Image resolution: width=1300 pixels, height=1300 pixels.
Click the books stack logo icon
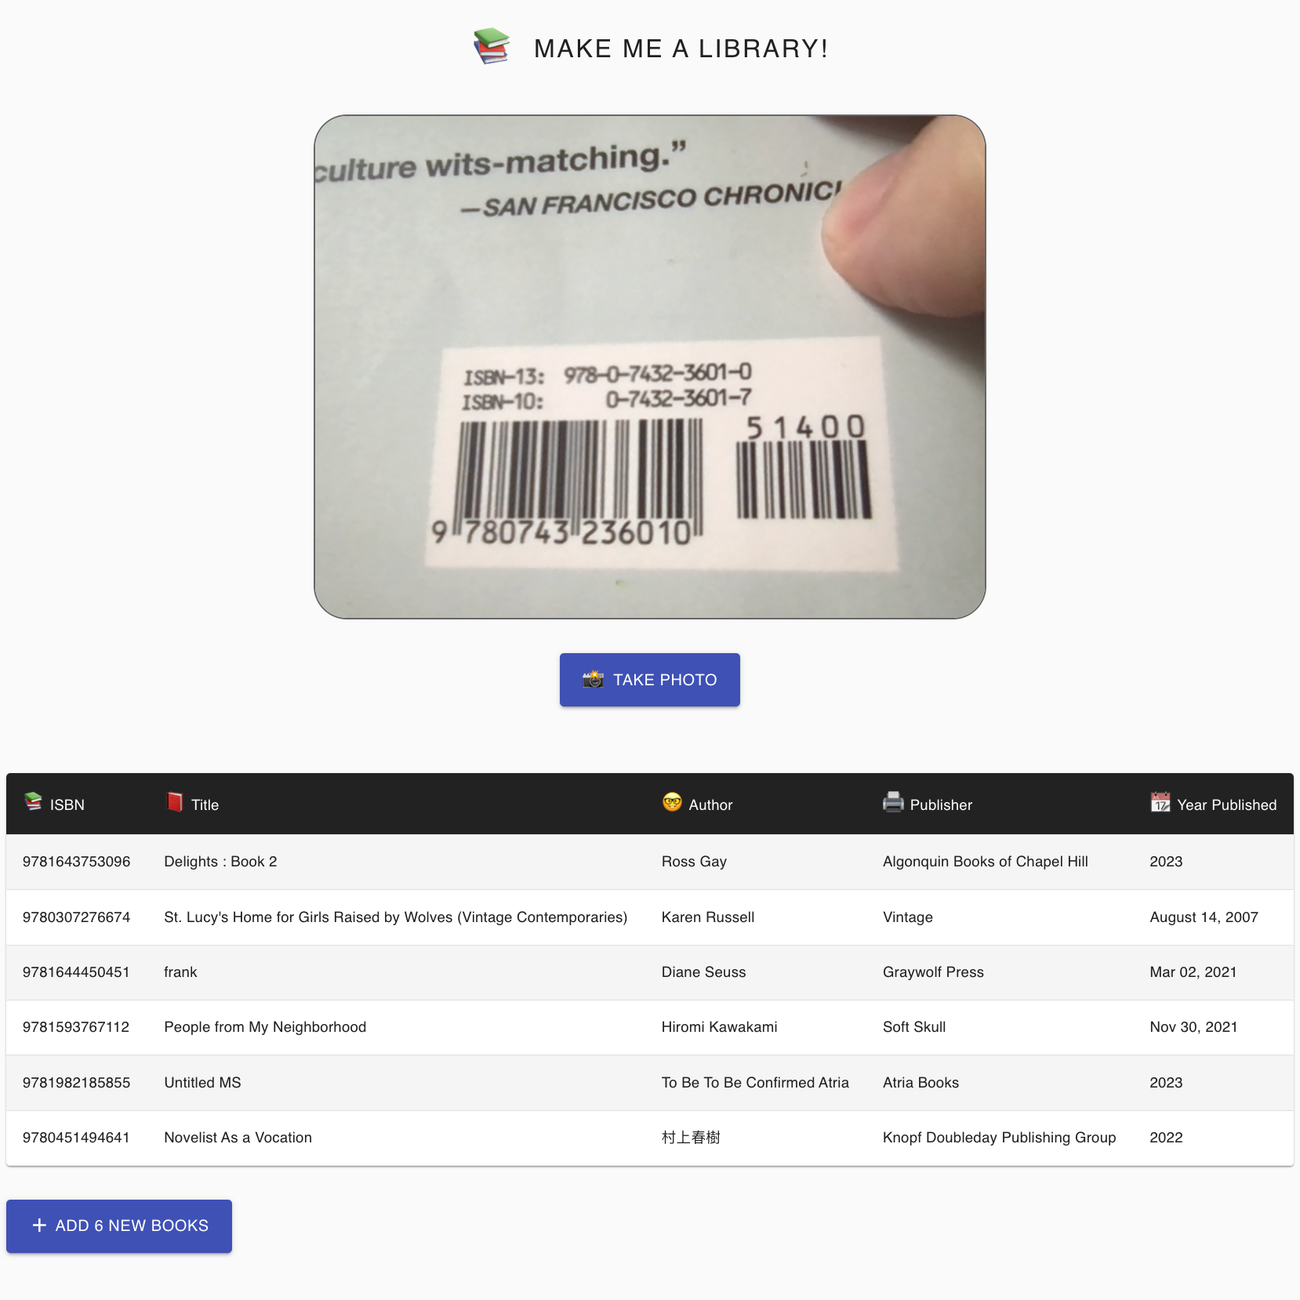point(491,47)
